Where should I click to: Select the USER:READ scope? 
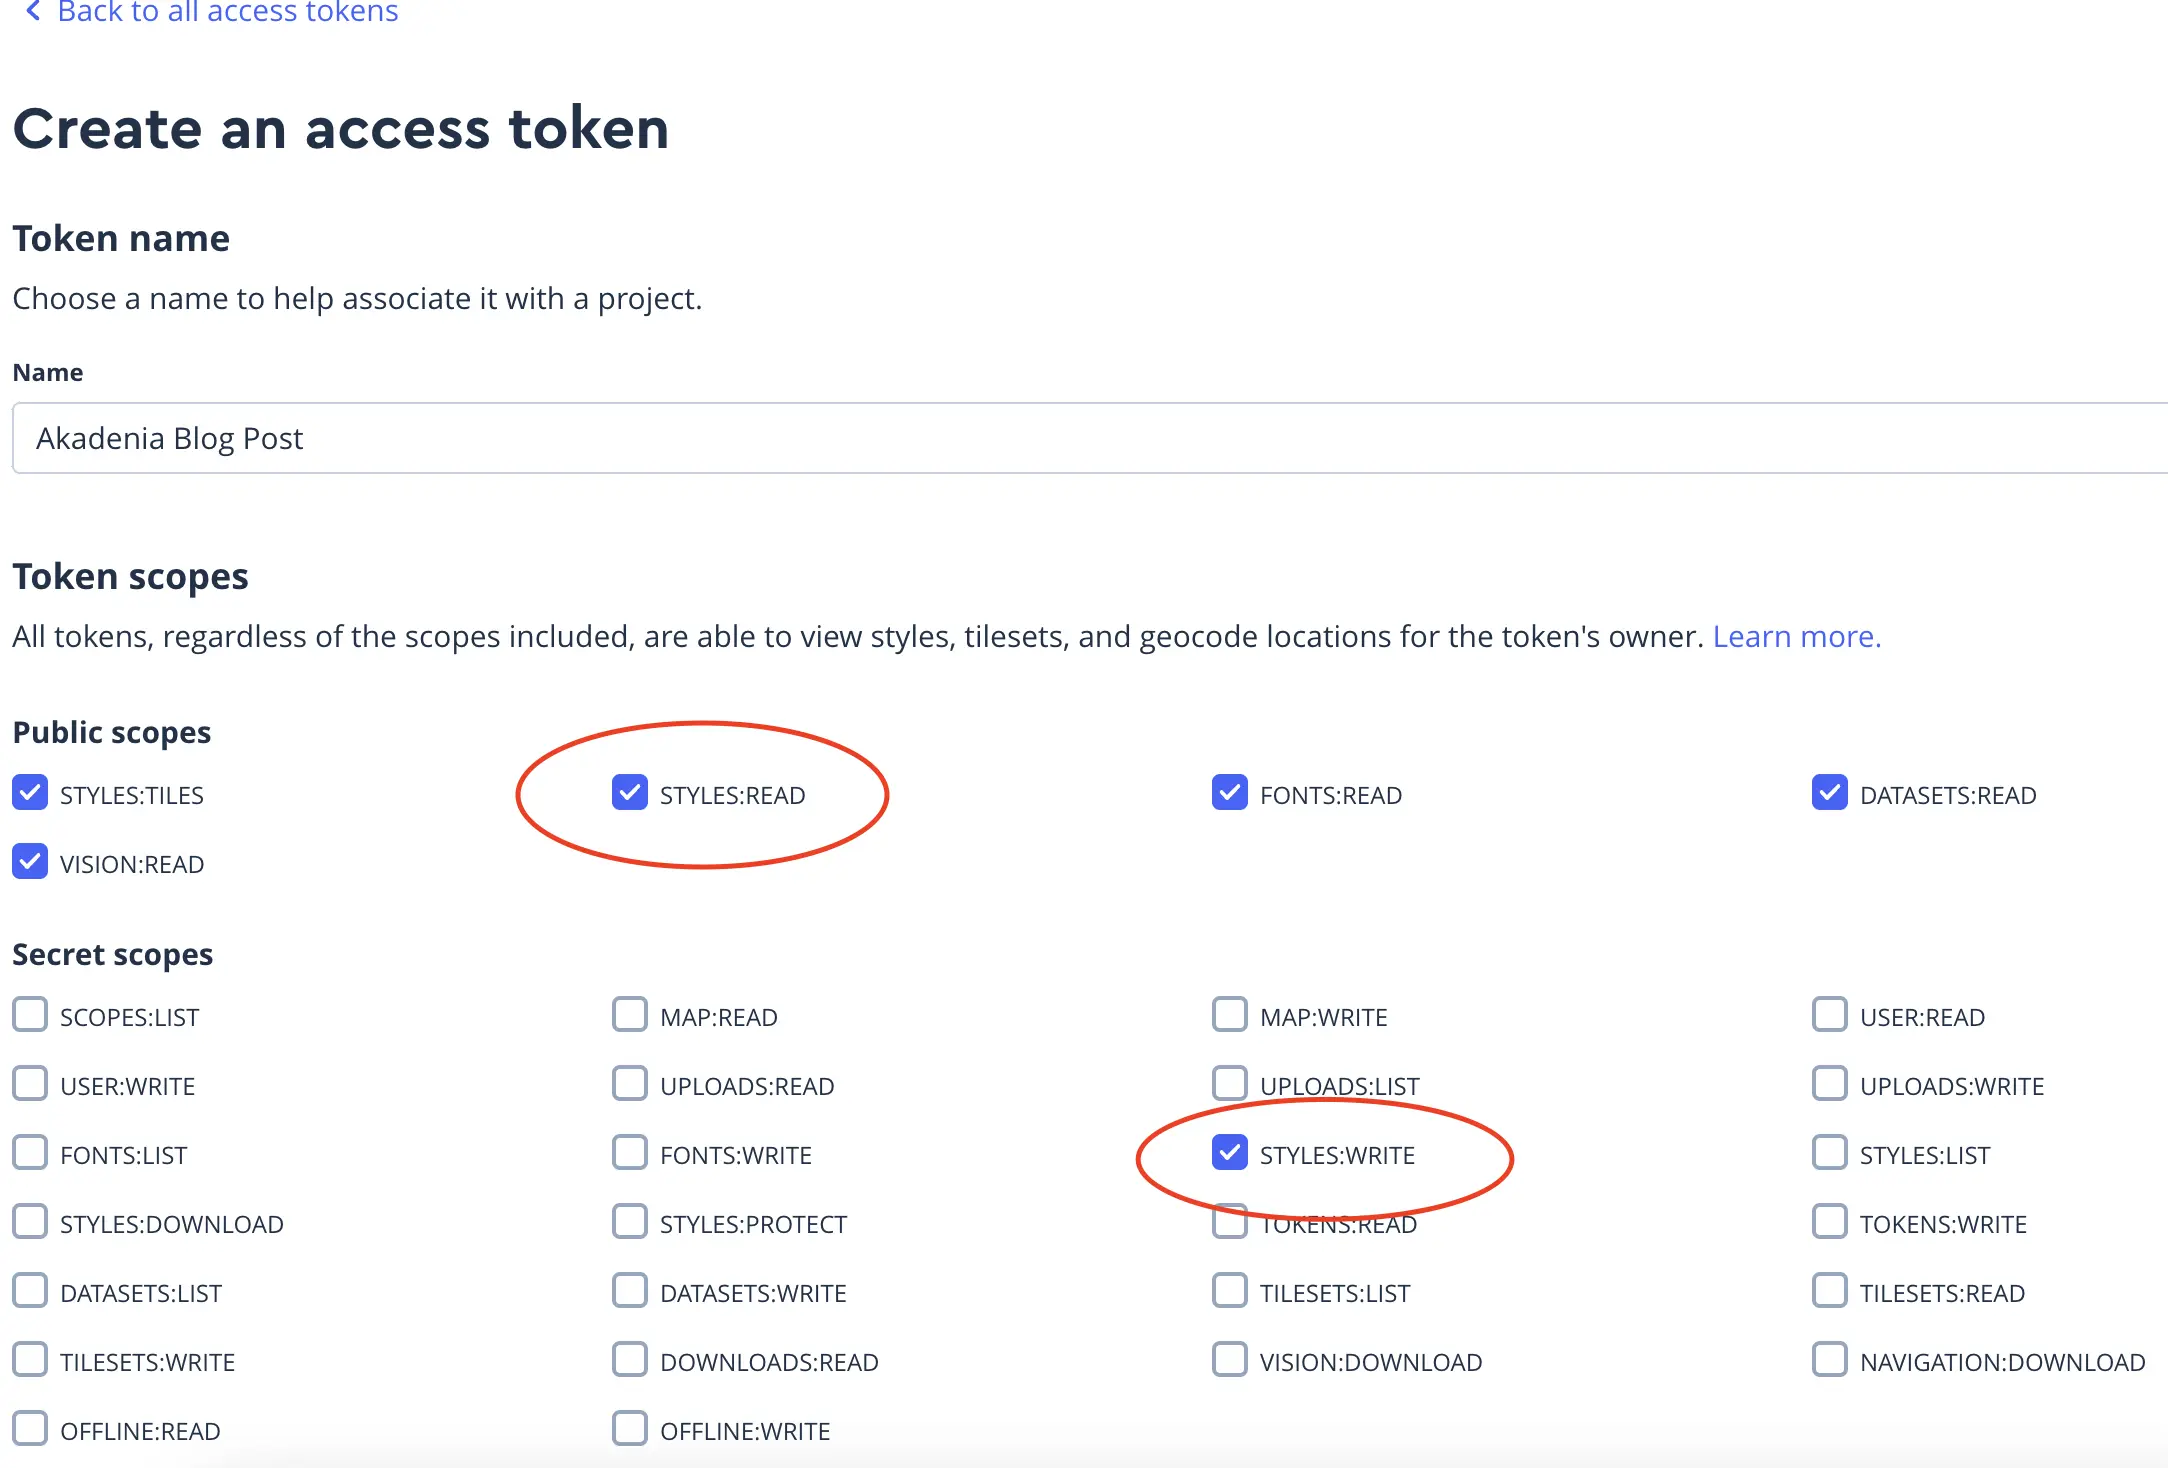(x=1830, y=1014)
